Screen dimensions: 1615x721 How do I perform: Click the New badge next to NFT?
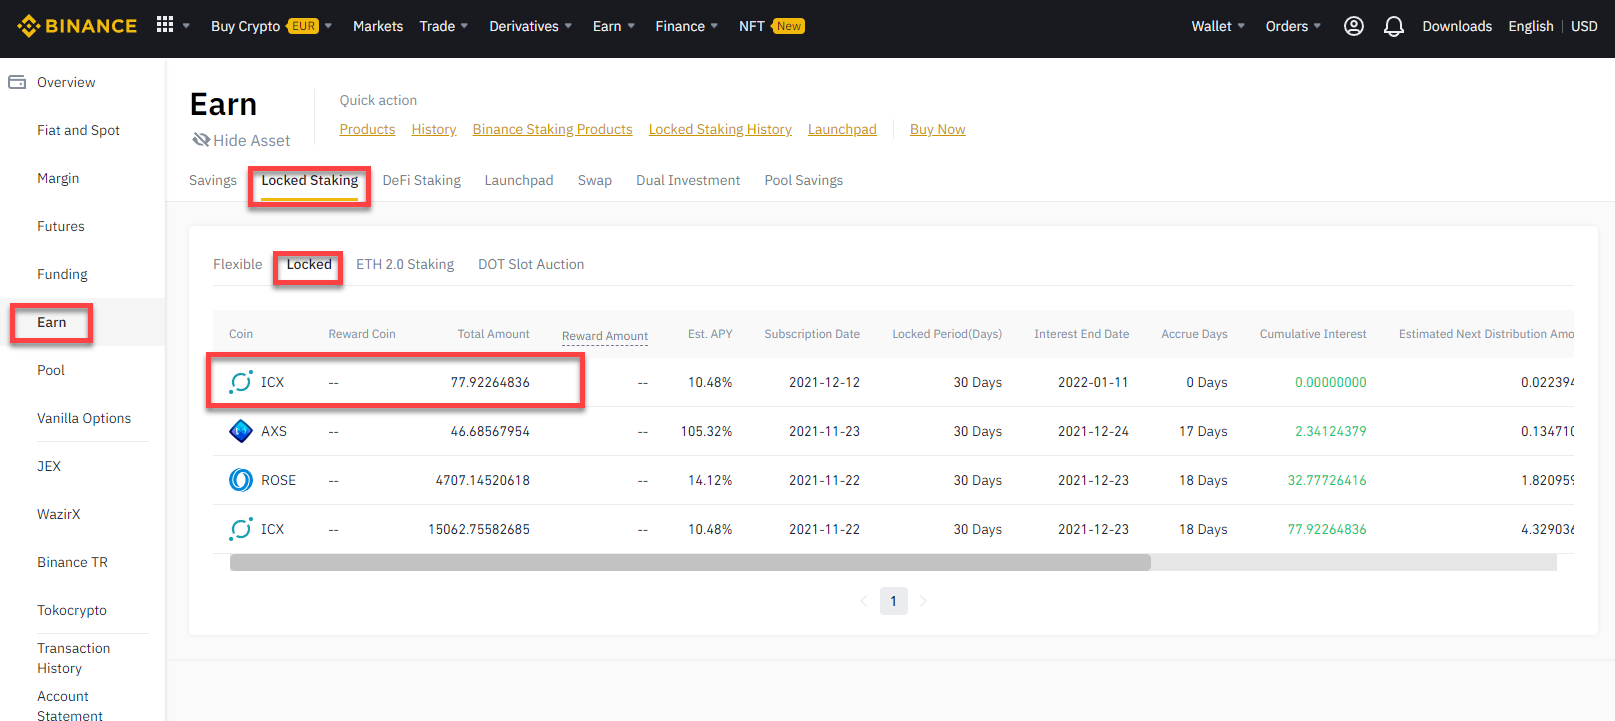pyautogui.click(x=788, y=26)
